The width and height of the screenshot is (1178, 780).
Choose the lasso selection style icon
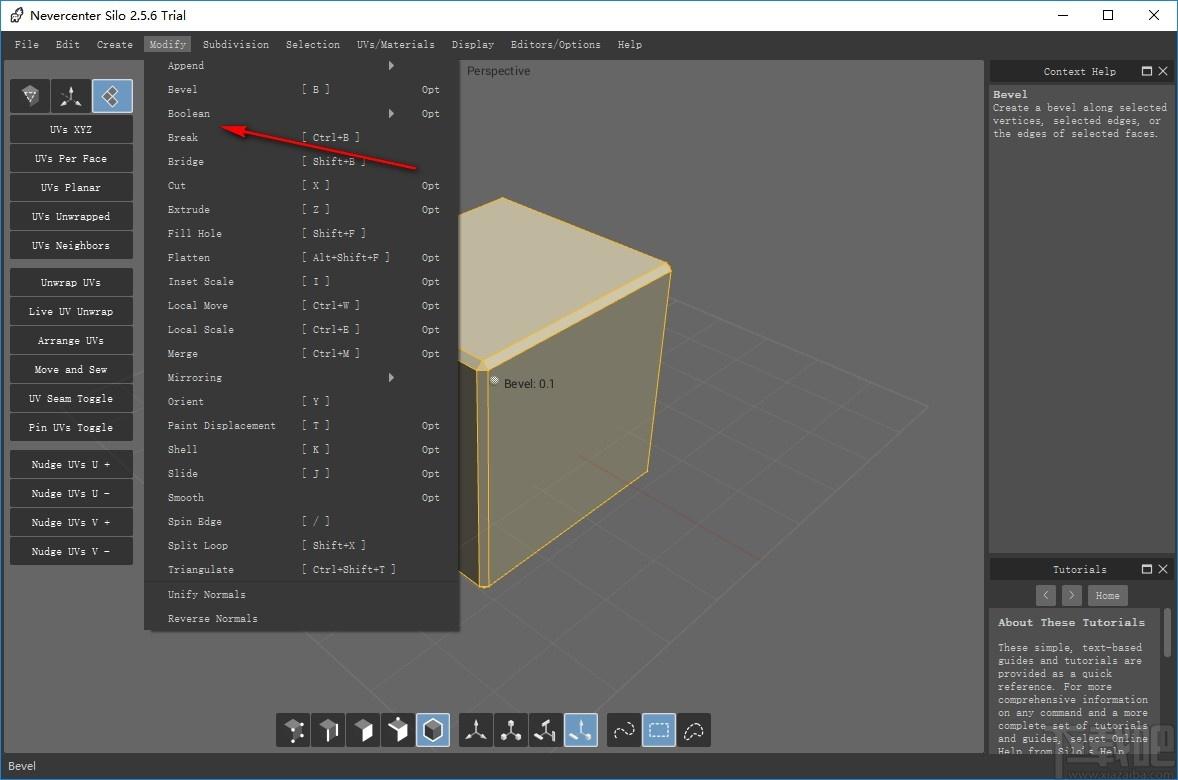coord(693,730)
